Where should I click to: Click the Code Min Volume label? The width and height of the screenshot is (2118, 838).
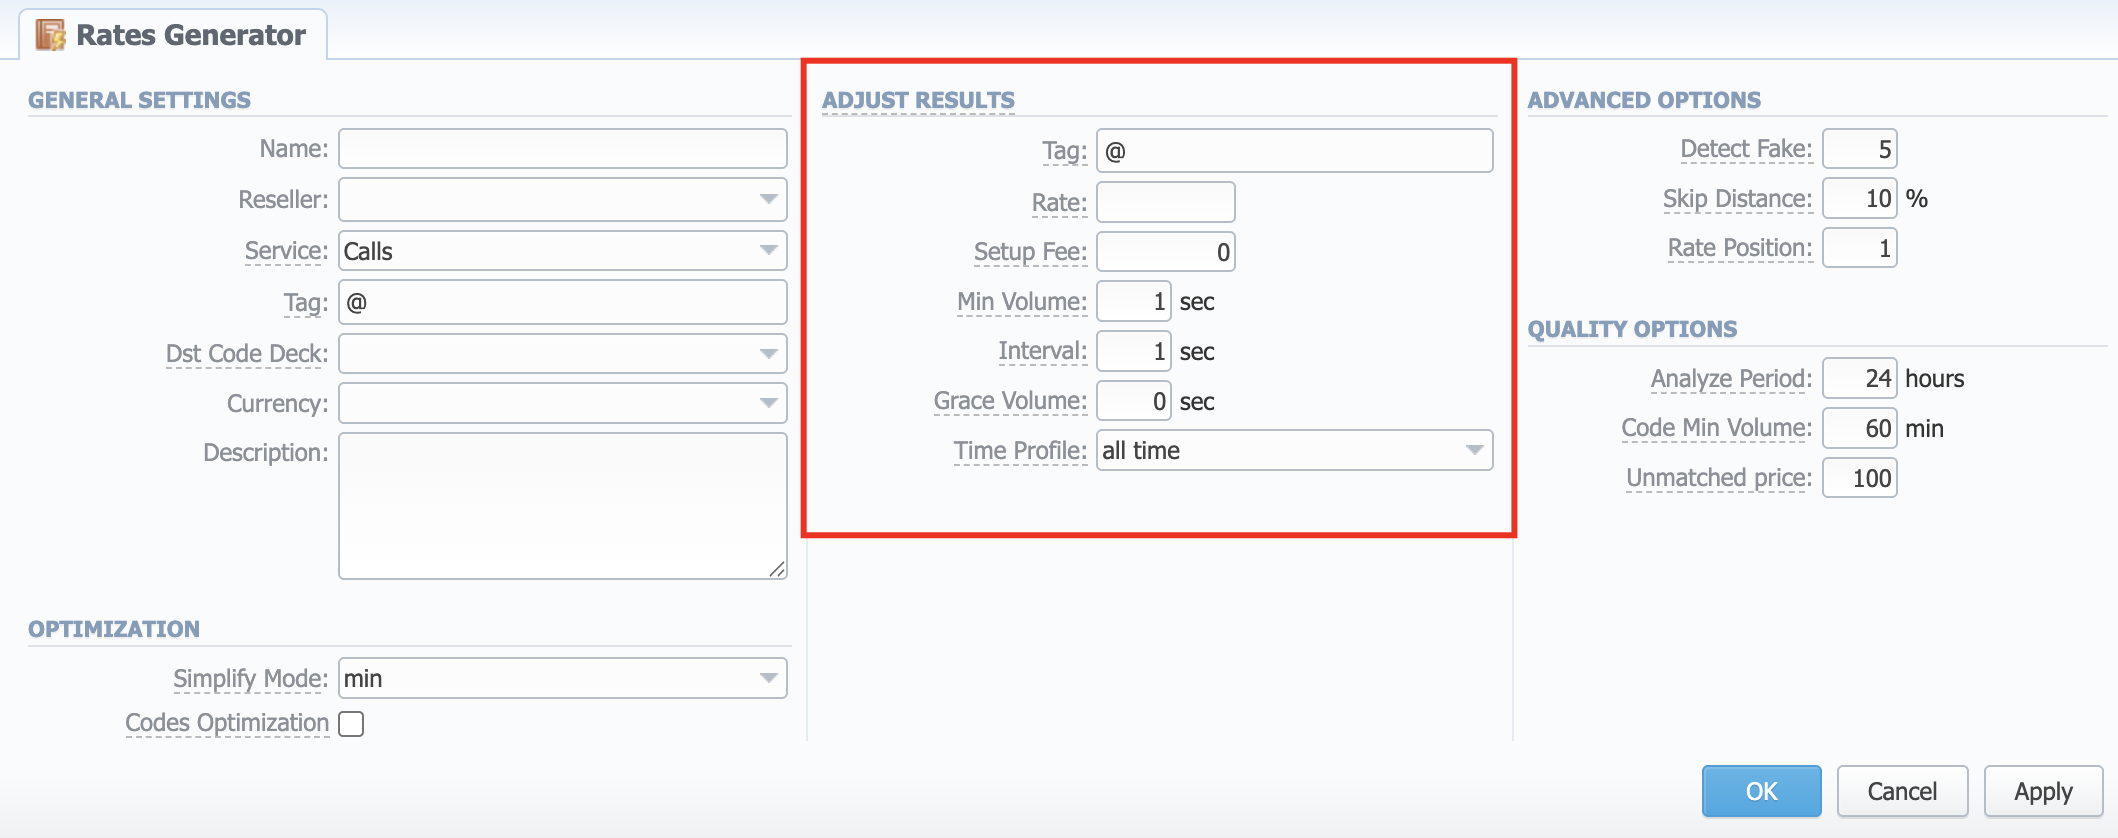click(1717, 428)
